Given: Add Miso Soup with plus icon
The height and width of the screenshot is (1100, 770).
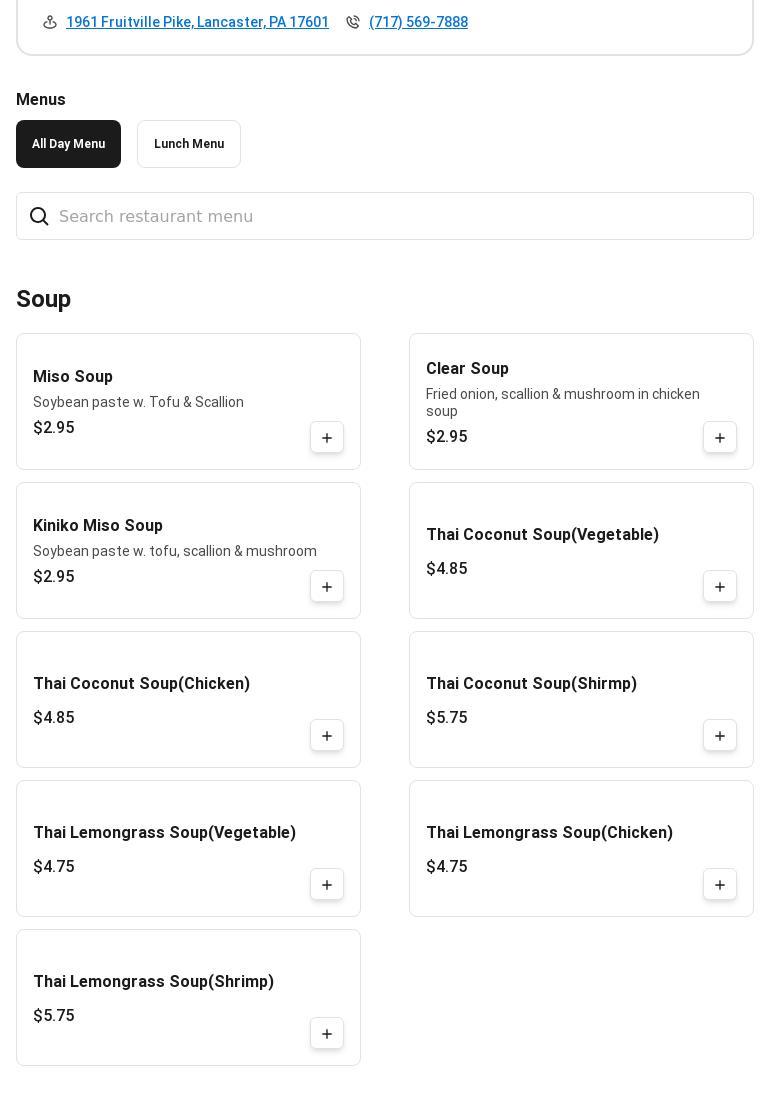Looking at the screenshot, I should (327, 438).
